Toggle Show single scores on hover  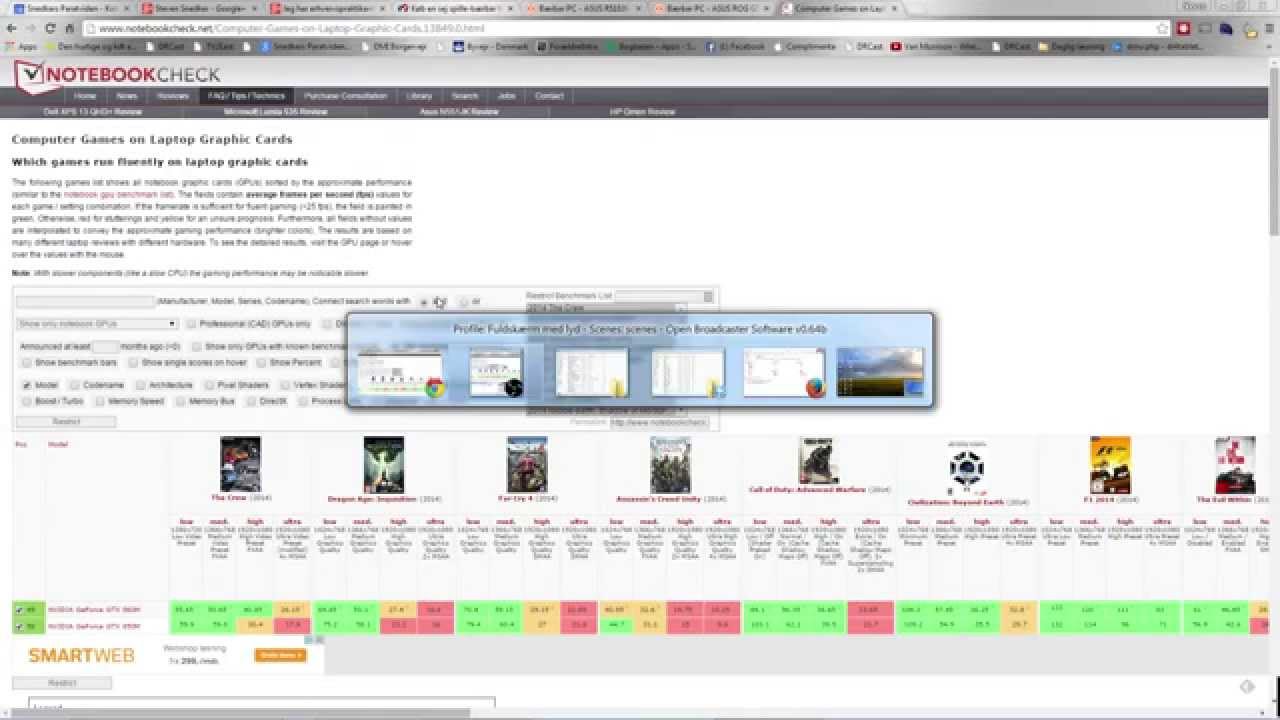click(133, 363)
